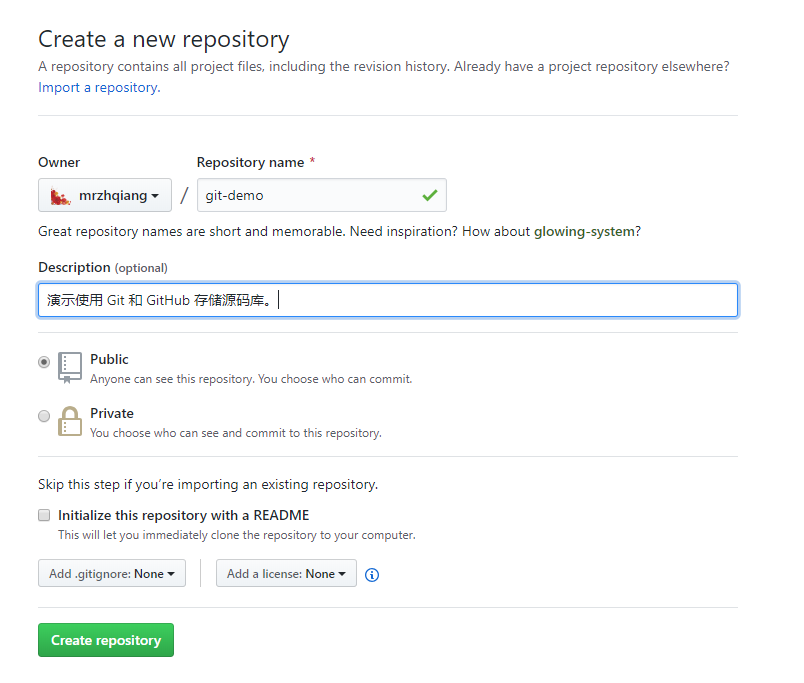804x683 pixels.
Task: Click inside the Description text field
Action: [x=388, y=300]
